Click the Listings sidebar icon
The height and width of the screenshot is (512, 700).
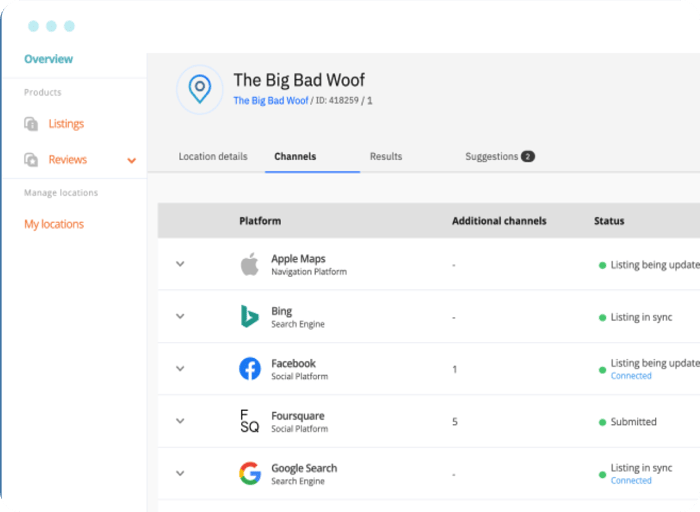click(31, 124)
